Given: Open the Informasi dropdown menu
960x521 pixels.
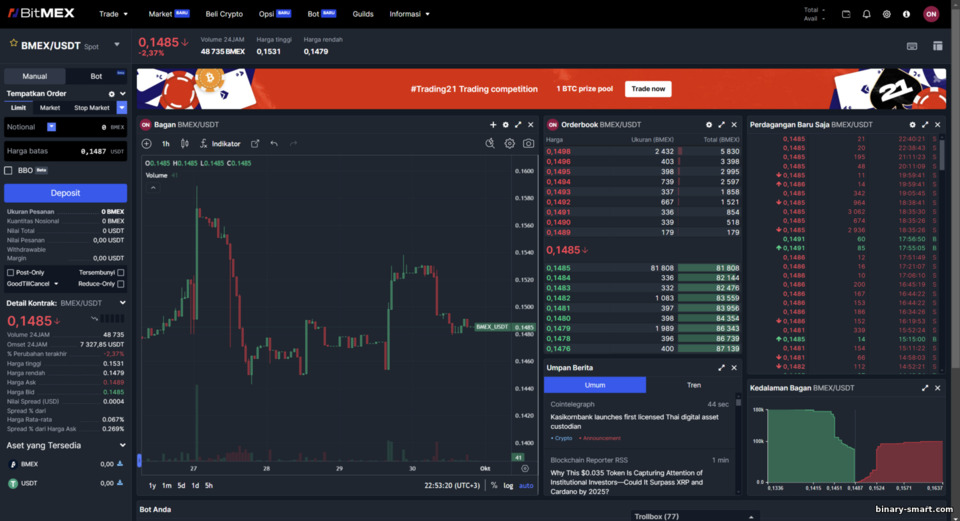Looking at the screenshot, I should (x=410, y=14).
